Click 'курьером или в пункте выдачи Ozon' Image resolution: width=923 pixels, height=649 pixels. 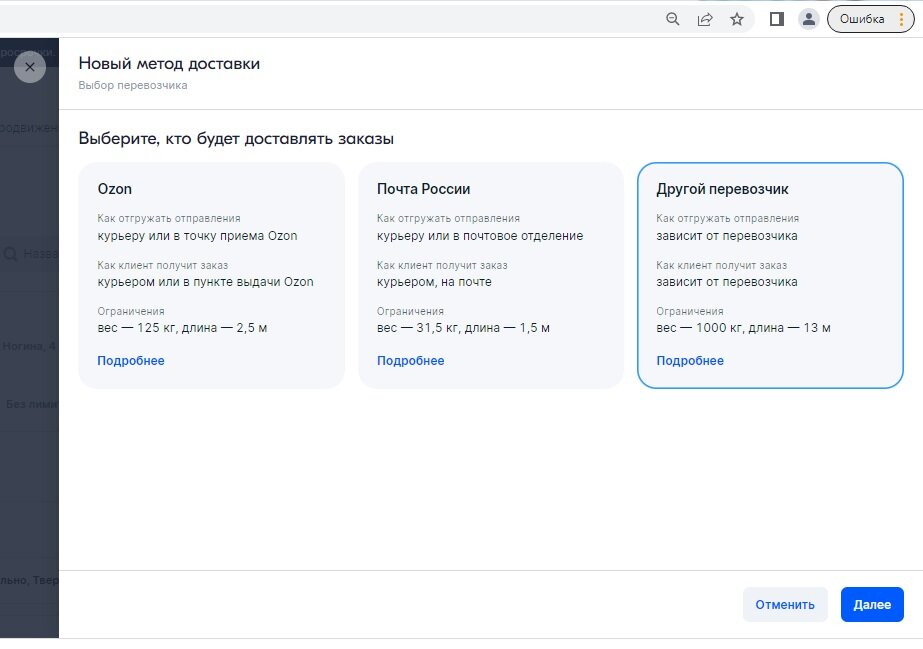[205, 282]
